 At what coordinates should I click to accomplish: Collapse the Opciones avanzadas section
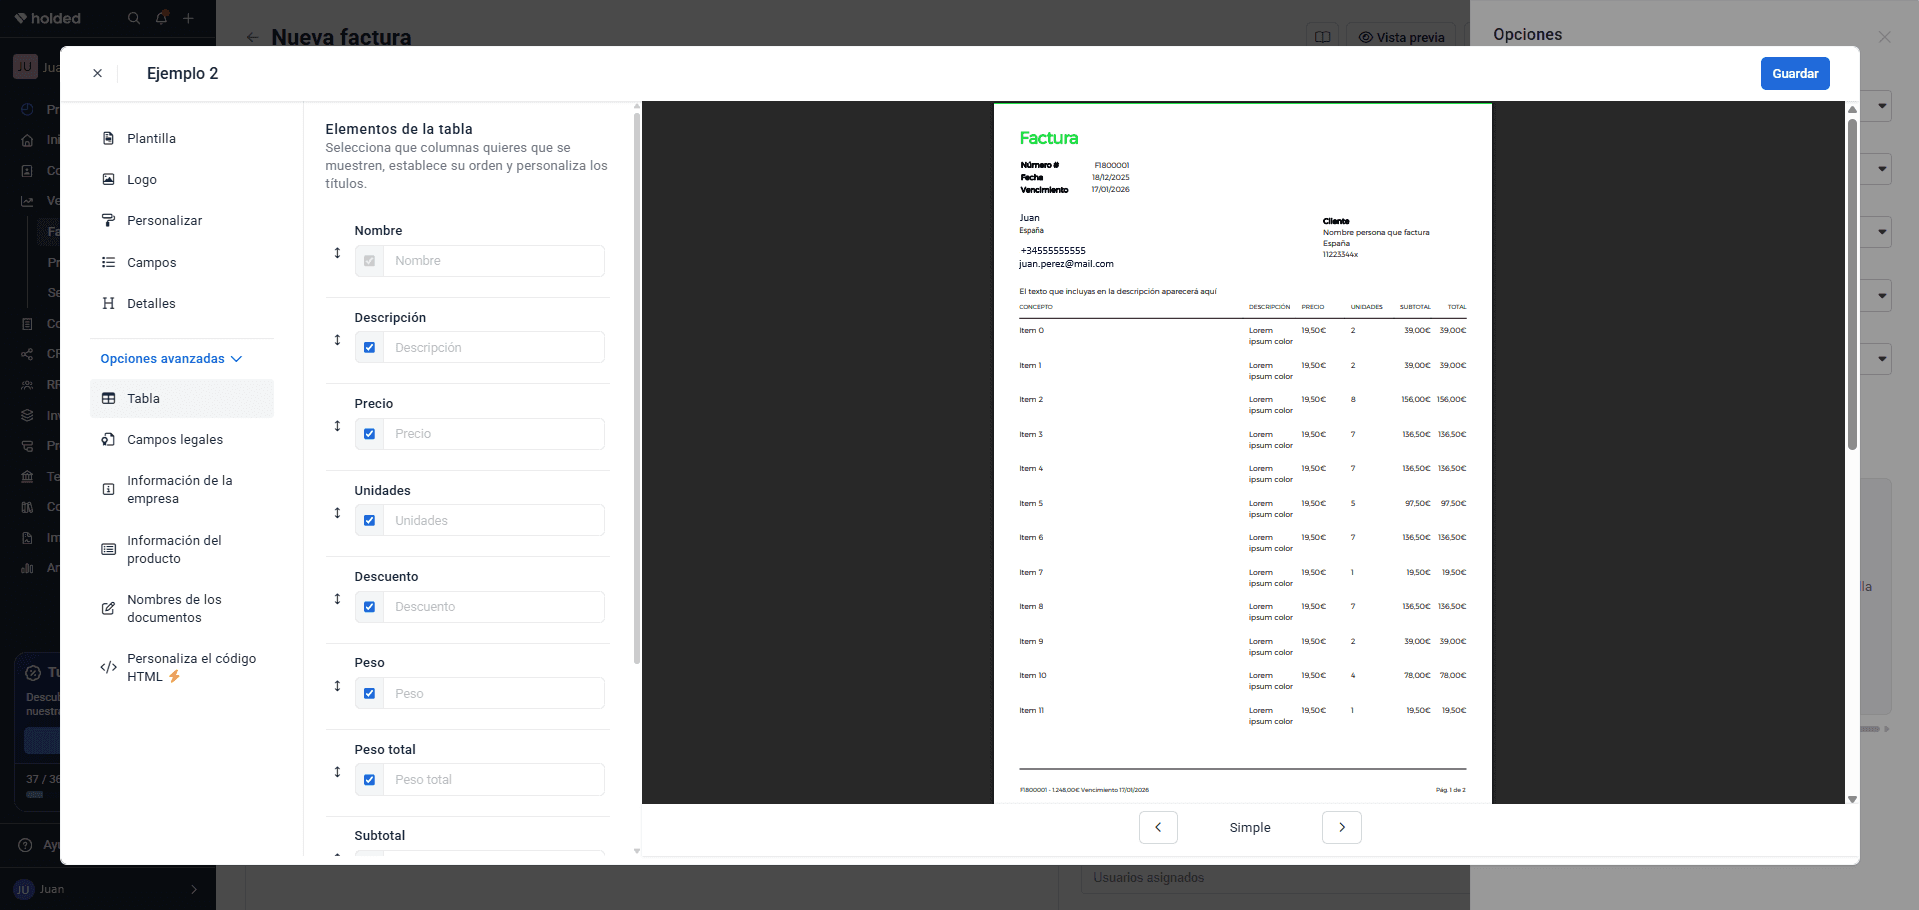coord(171,359)
